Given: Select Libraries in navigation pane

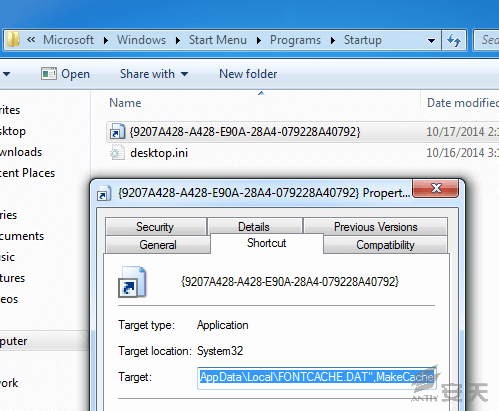Looking at the screenshot, I should click(8, 215).
